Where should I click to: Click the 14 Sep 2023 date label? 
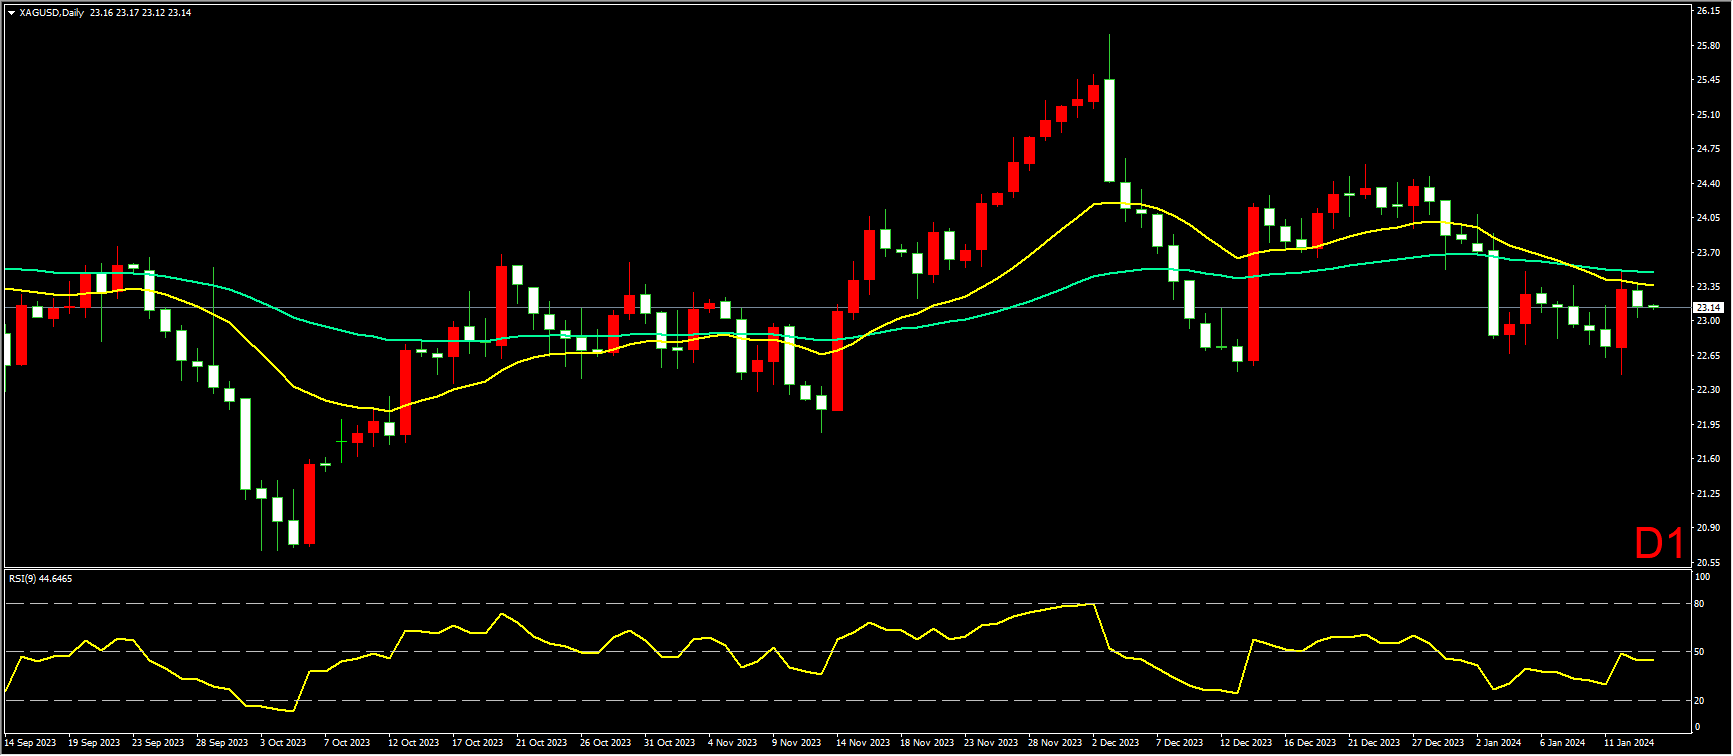pos(31,743)
